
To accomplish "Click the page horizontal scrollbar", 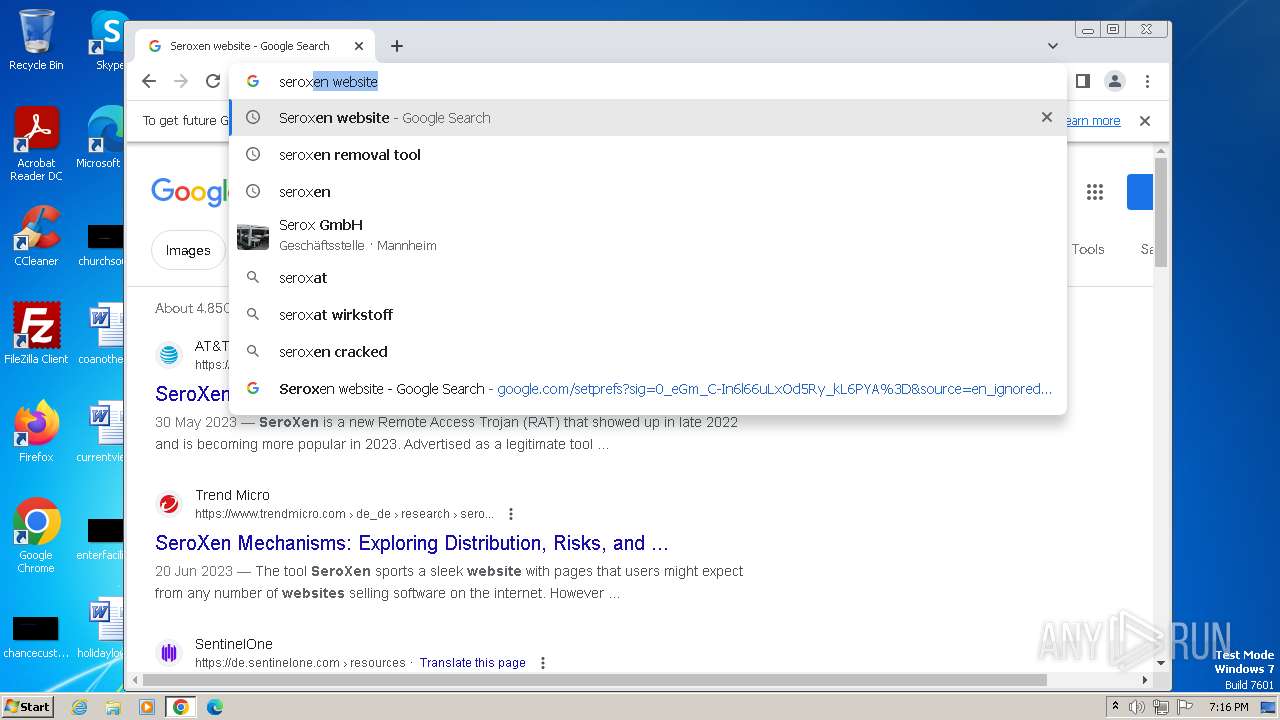I will (x=595, y=680).
